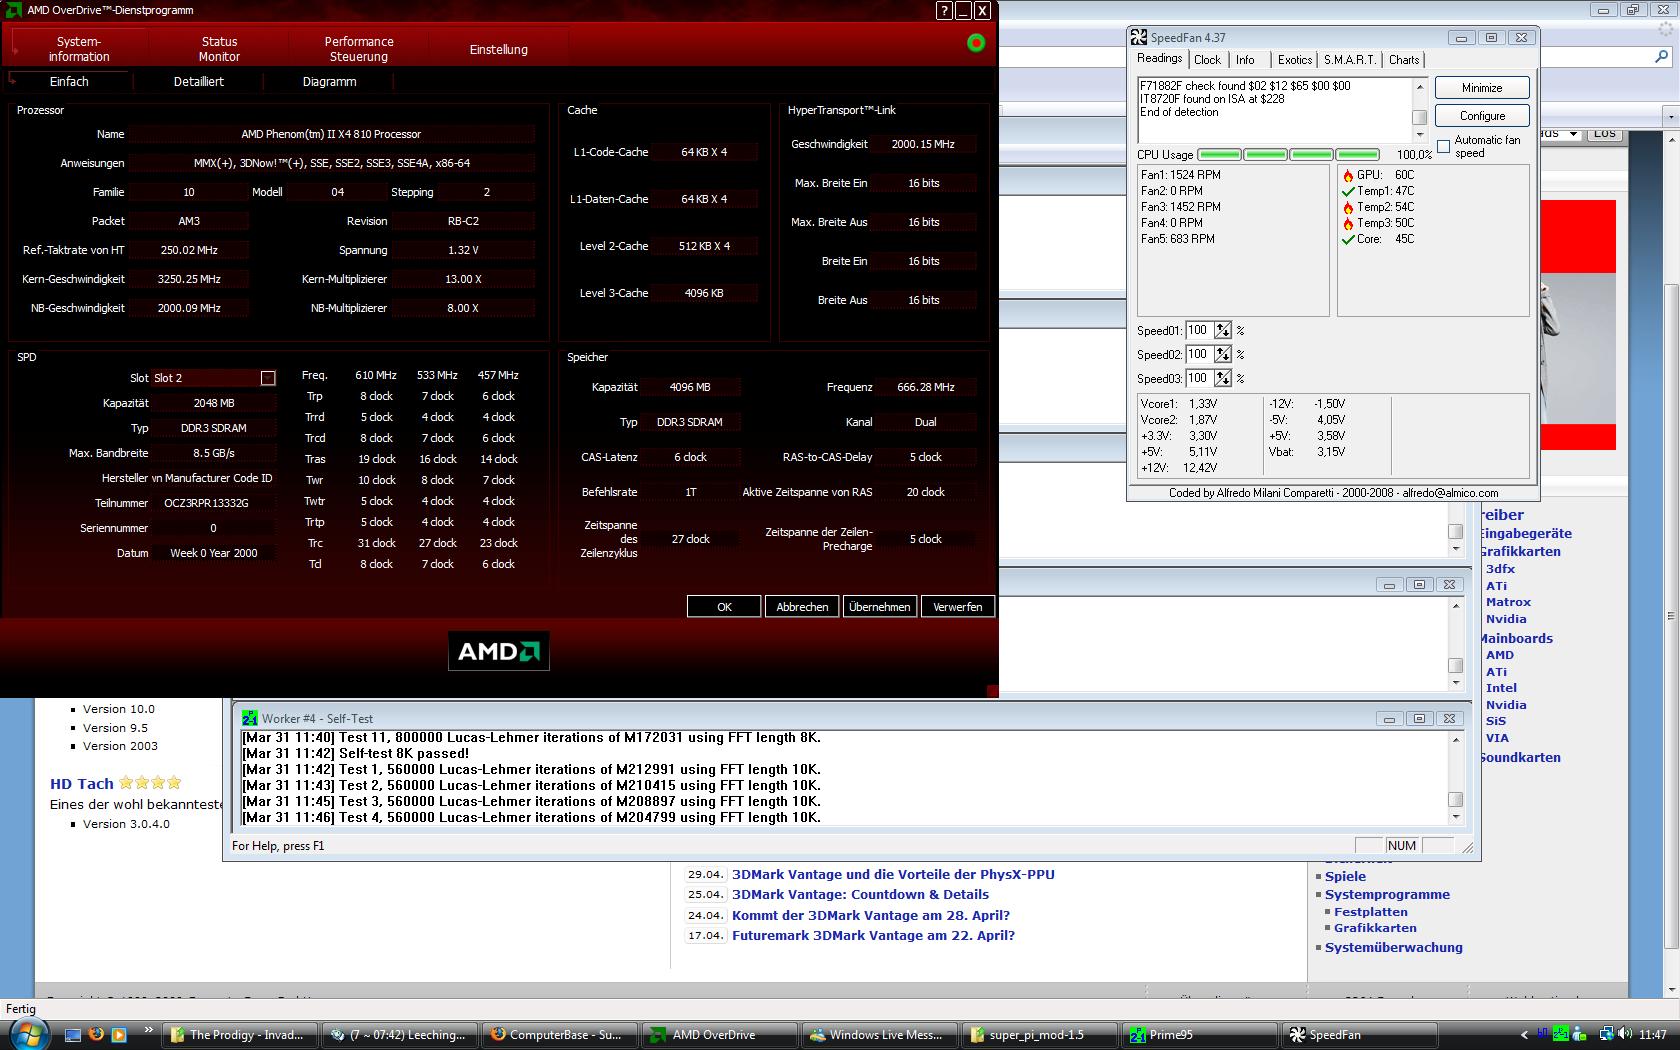Click the green status indicator in AMD OverDrive
The width and height of the screenshot is (1680, 1050).
(976, 42)
